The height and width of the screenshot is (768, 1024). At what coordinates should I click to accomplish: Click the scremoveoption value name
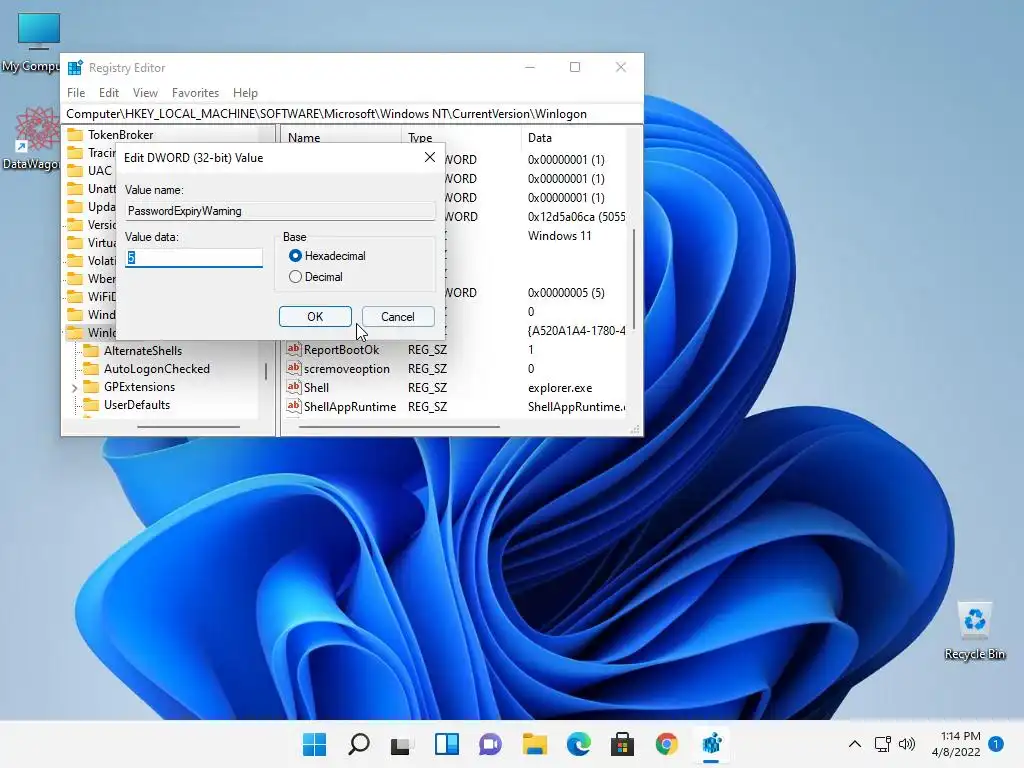pyautogui.click(x=347, y=369)
